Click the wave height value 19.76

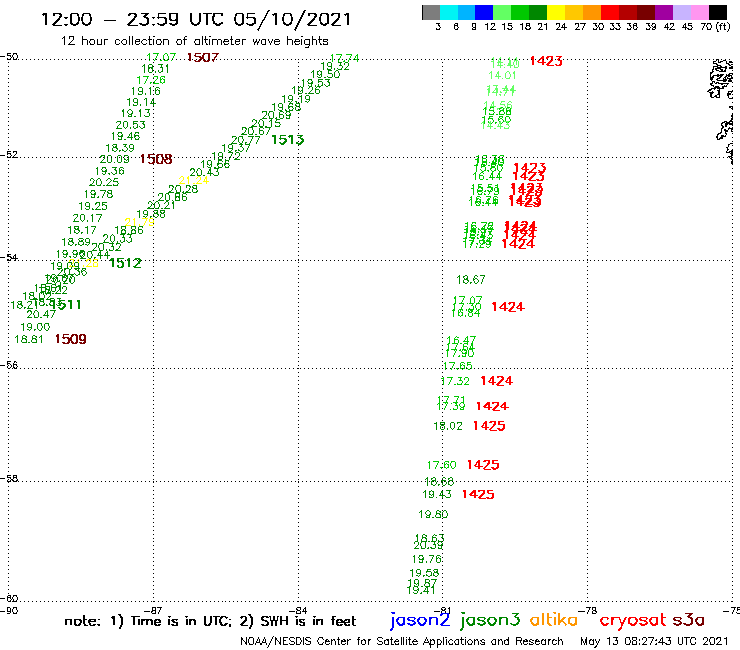coord(427,559)
